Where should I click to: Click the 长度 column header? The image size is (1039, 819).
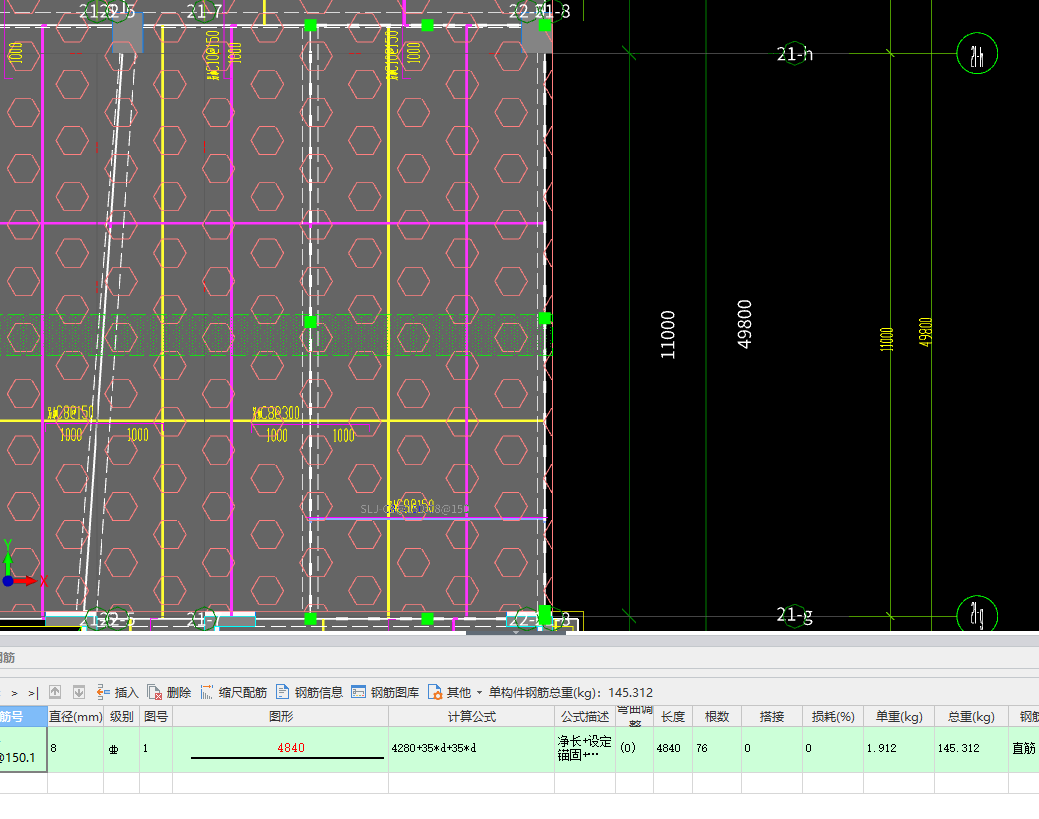[x=673, y=716]
